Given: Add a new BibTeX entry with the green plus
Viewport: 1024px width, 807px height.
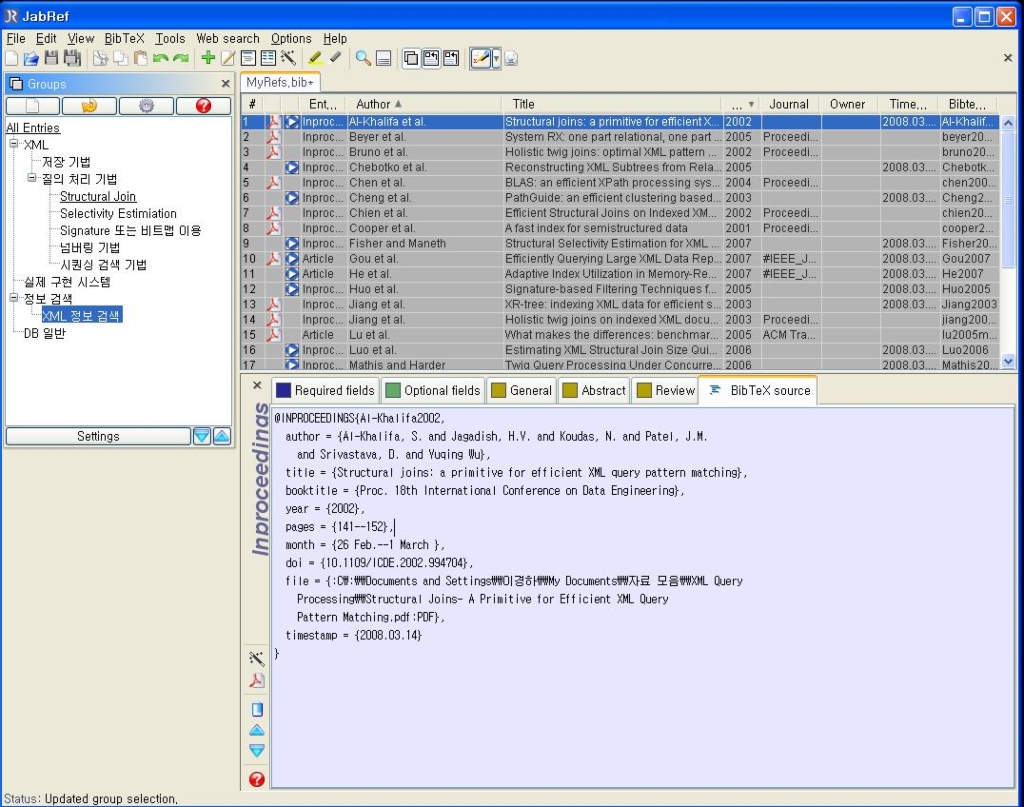Looking at the screenshot, I should coord(208,58).
